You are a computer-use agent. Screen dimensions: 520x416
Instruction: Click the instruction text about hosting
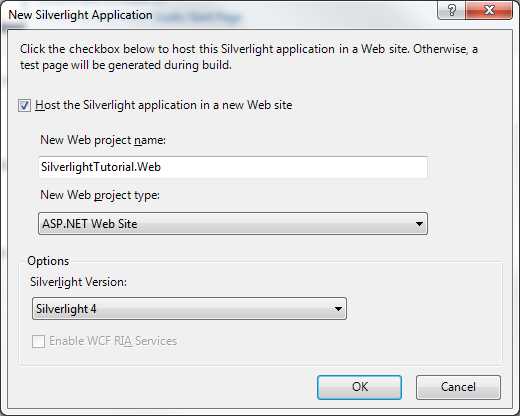pos(249,57)
